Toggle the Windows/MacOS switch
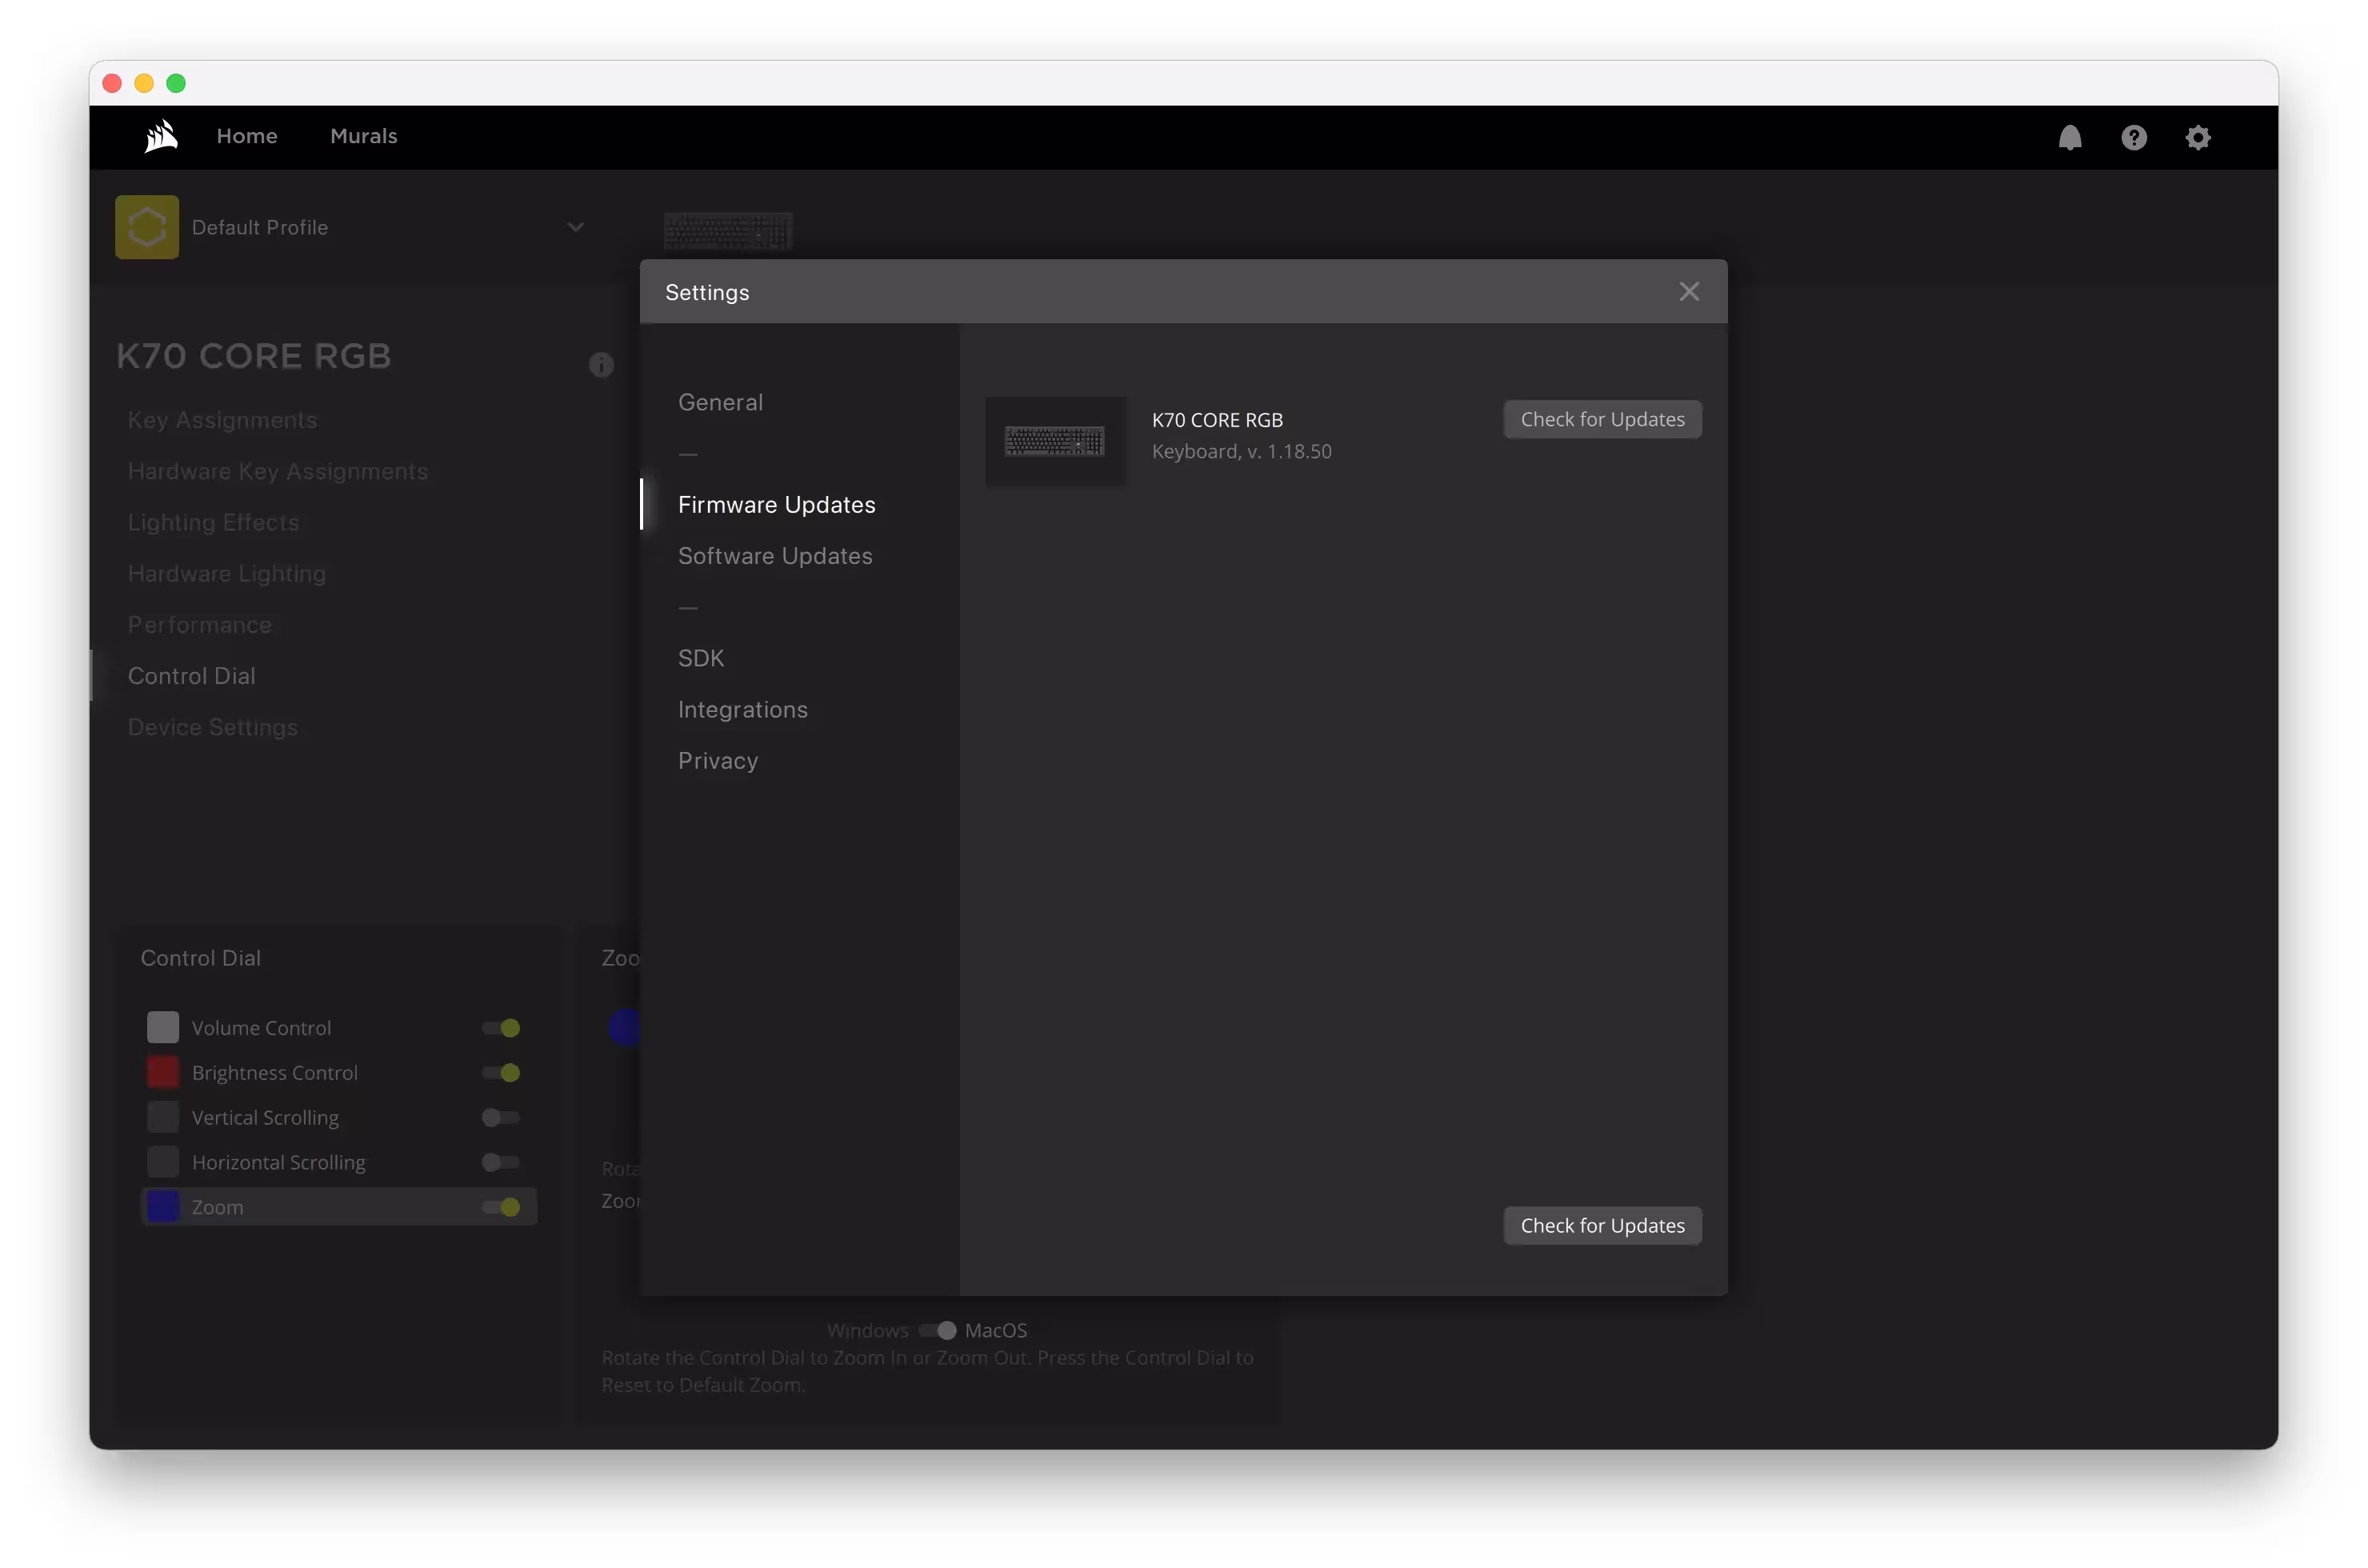The height and width of the screenshot is (1568, 2368). tap(937, 1330)
